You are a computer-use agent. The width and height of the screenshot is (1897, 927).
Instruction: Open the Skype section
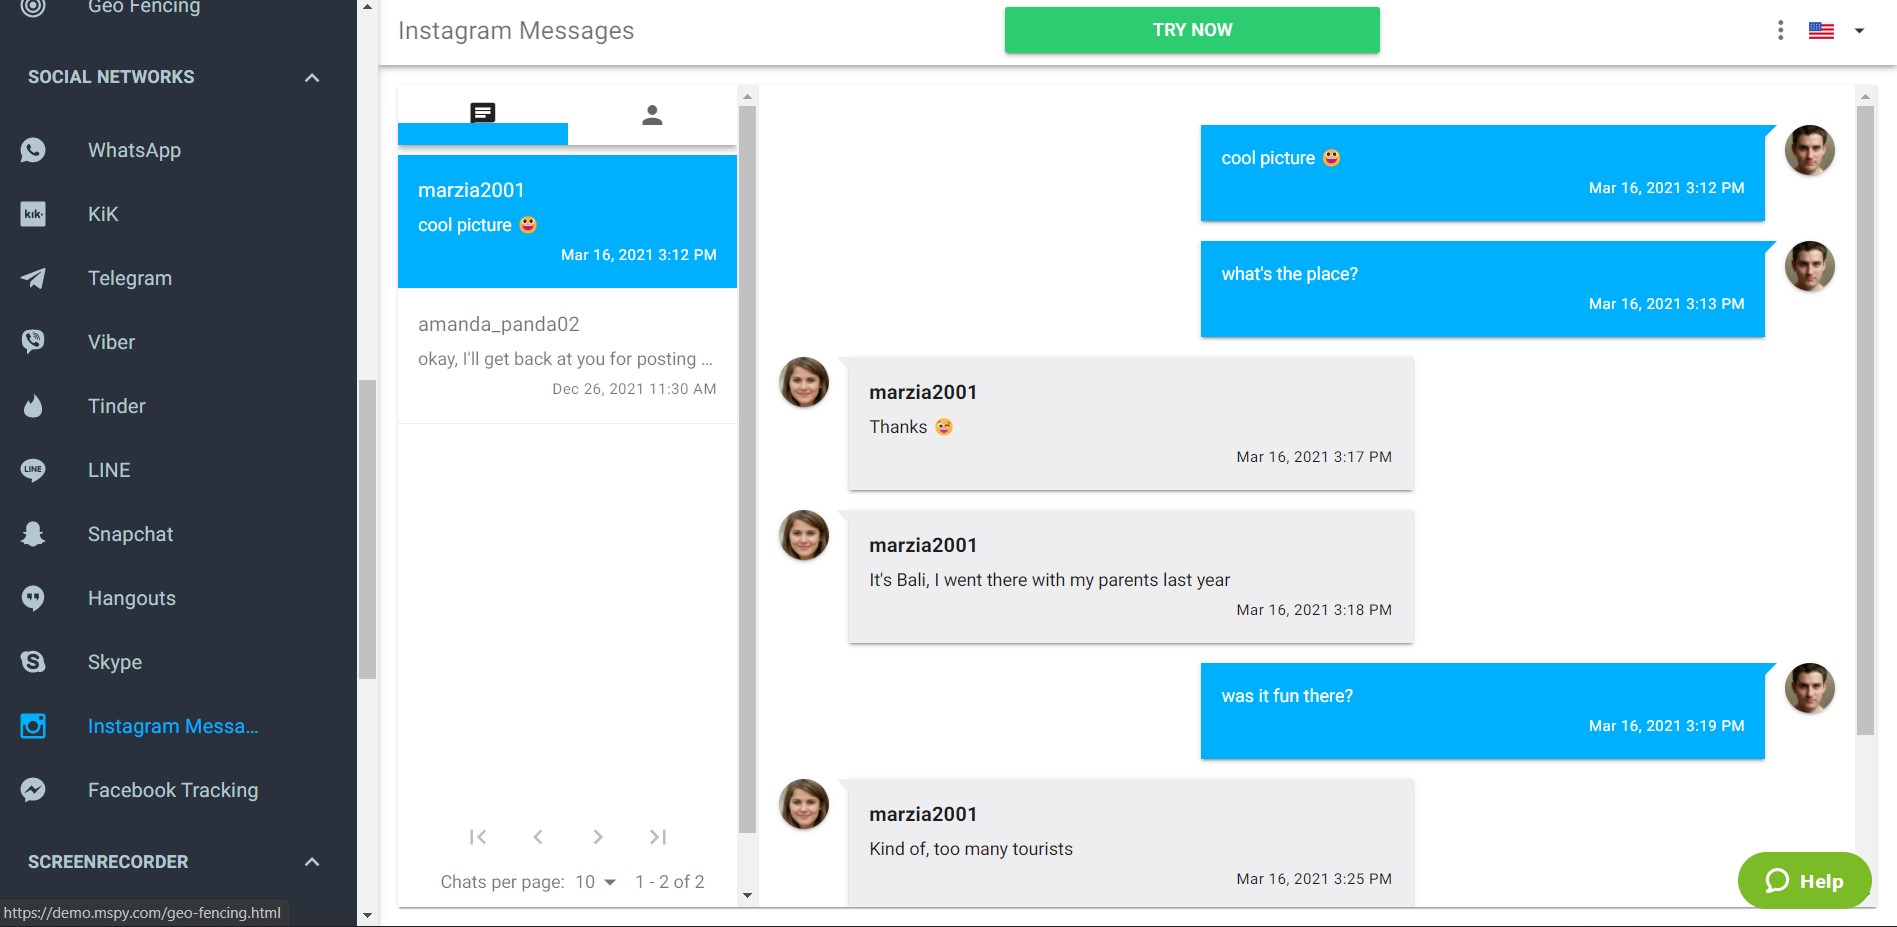click(x=115, y=662)
